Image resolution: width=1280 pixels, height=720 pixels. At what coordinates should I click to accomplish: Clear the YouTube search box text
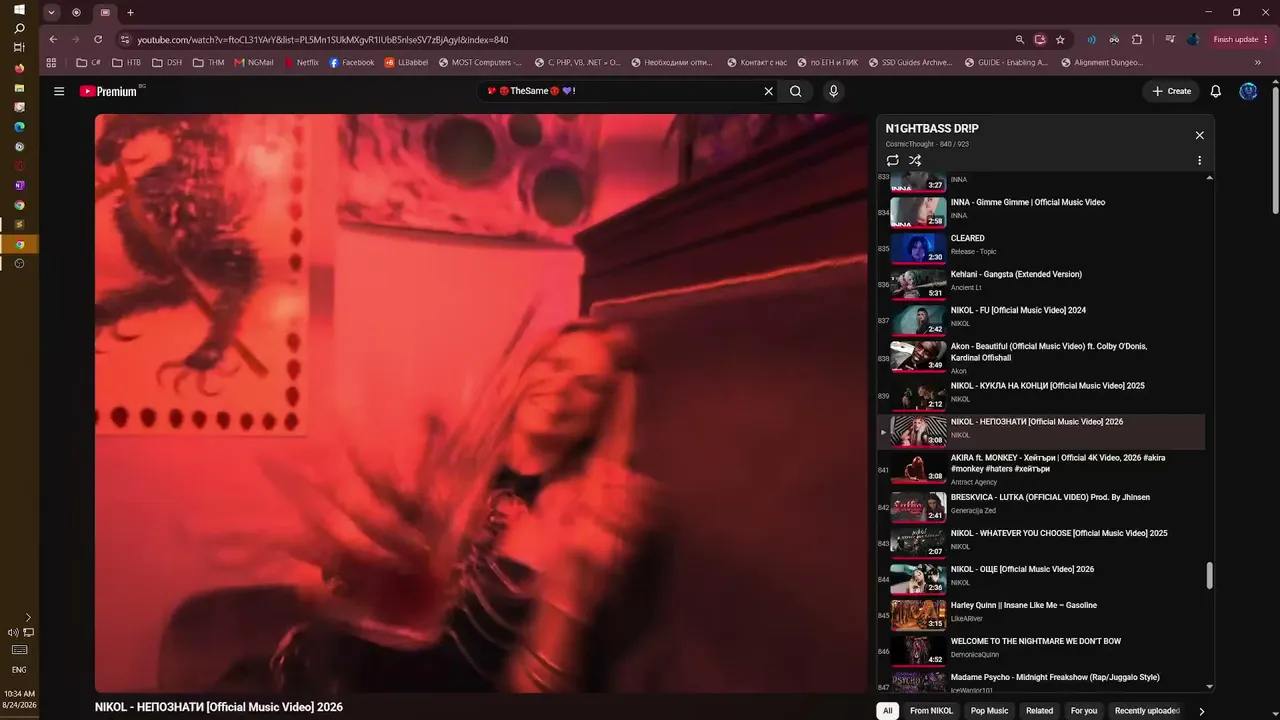[x=768, y=91]
